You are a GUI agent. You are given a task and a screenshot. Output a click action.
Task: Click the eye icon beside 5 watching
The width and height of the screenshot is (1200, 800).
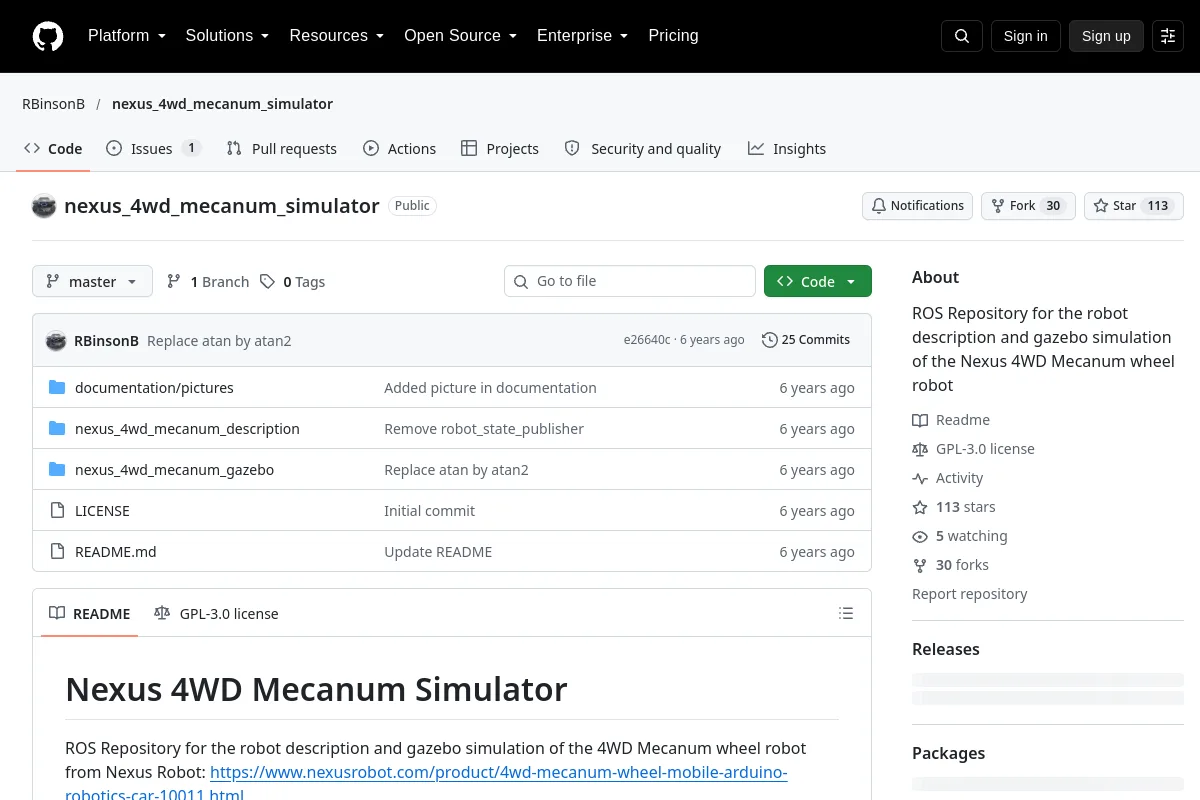[920, 536]
